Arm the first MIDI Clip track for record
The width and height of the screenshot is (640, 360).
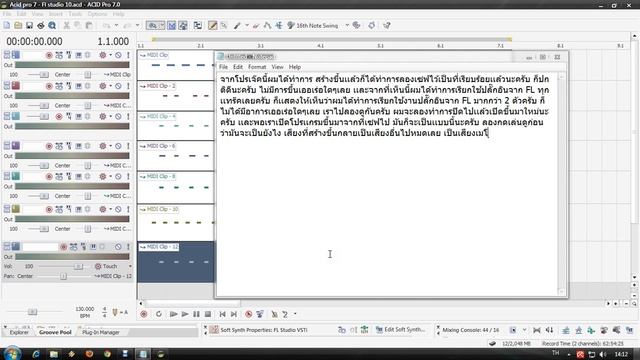click(49, 55)
